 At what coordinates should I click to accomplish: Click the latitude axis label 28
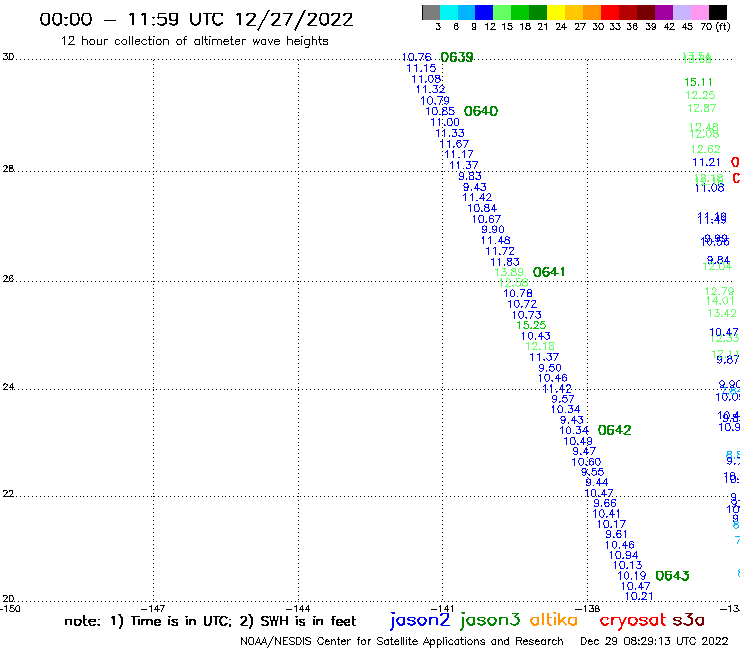pyautogui.click(x=8, y=169)
